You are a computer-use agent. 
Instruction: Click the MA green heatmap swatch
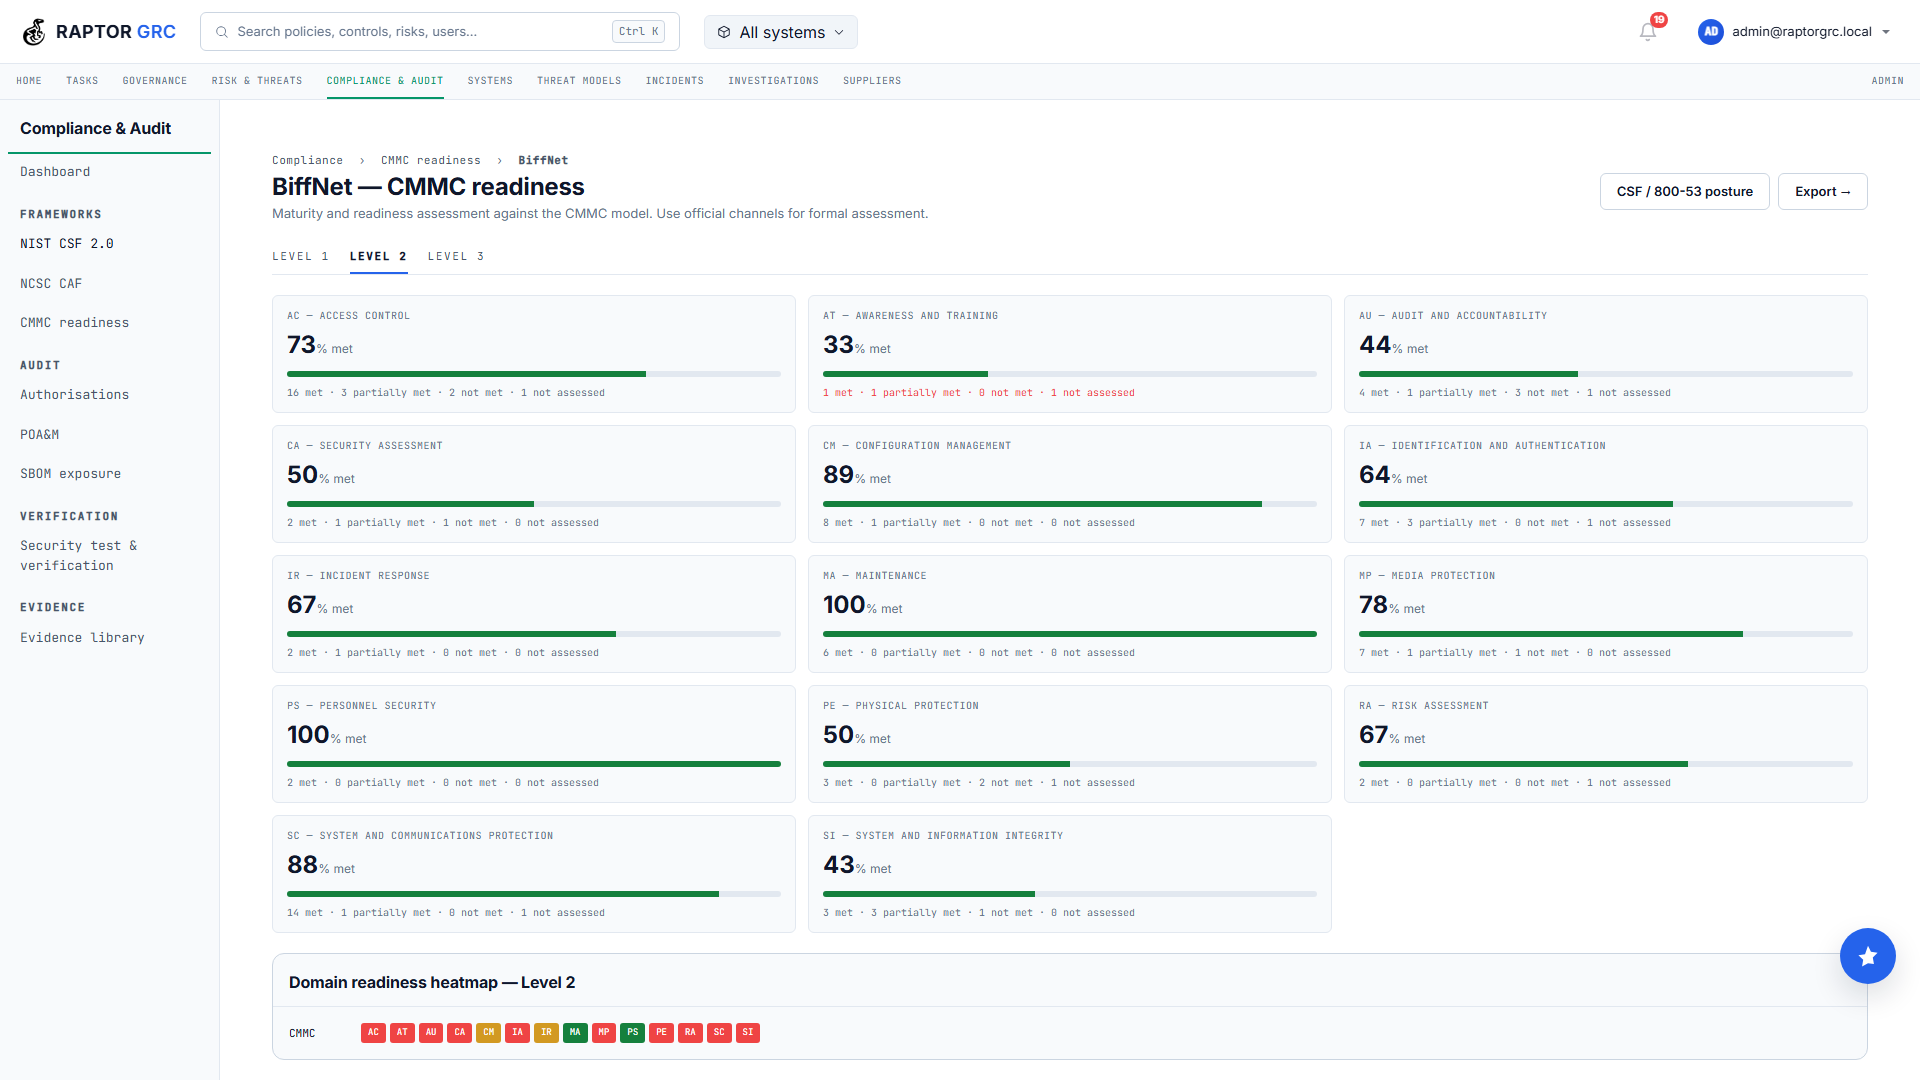pos(575,1033)
